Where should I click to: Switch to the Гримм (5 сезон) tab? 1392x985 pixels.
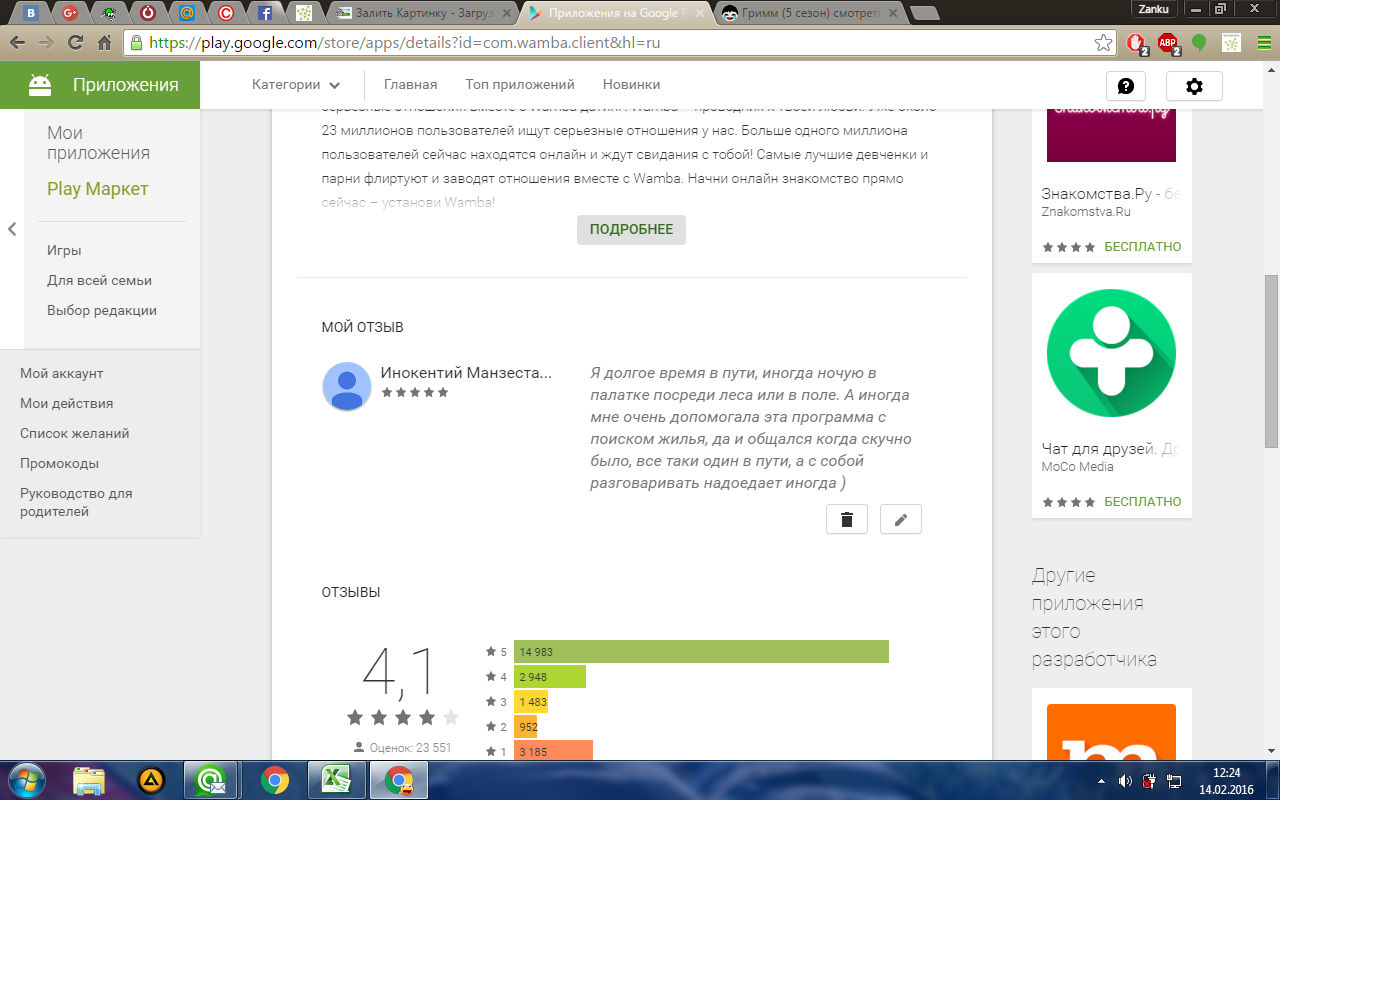click(x=810, y=13)
